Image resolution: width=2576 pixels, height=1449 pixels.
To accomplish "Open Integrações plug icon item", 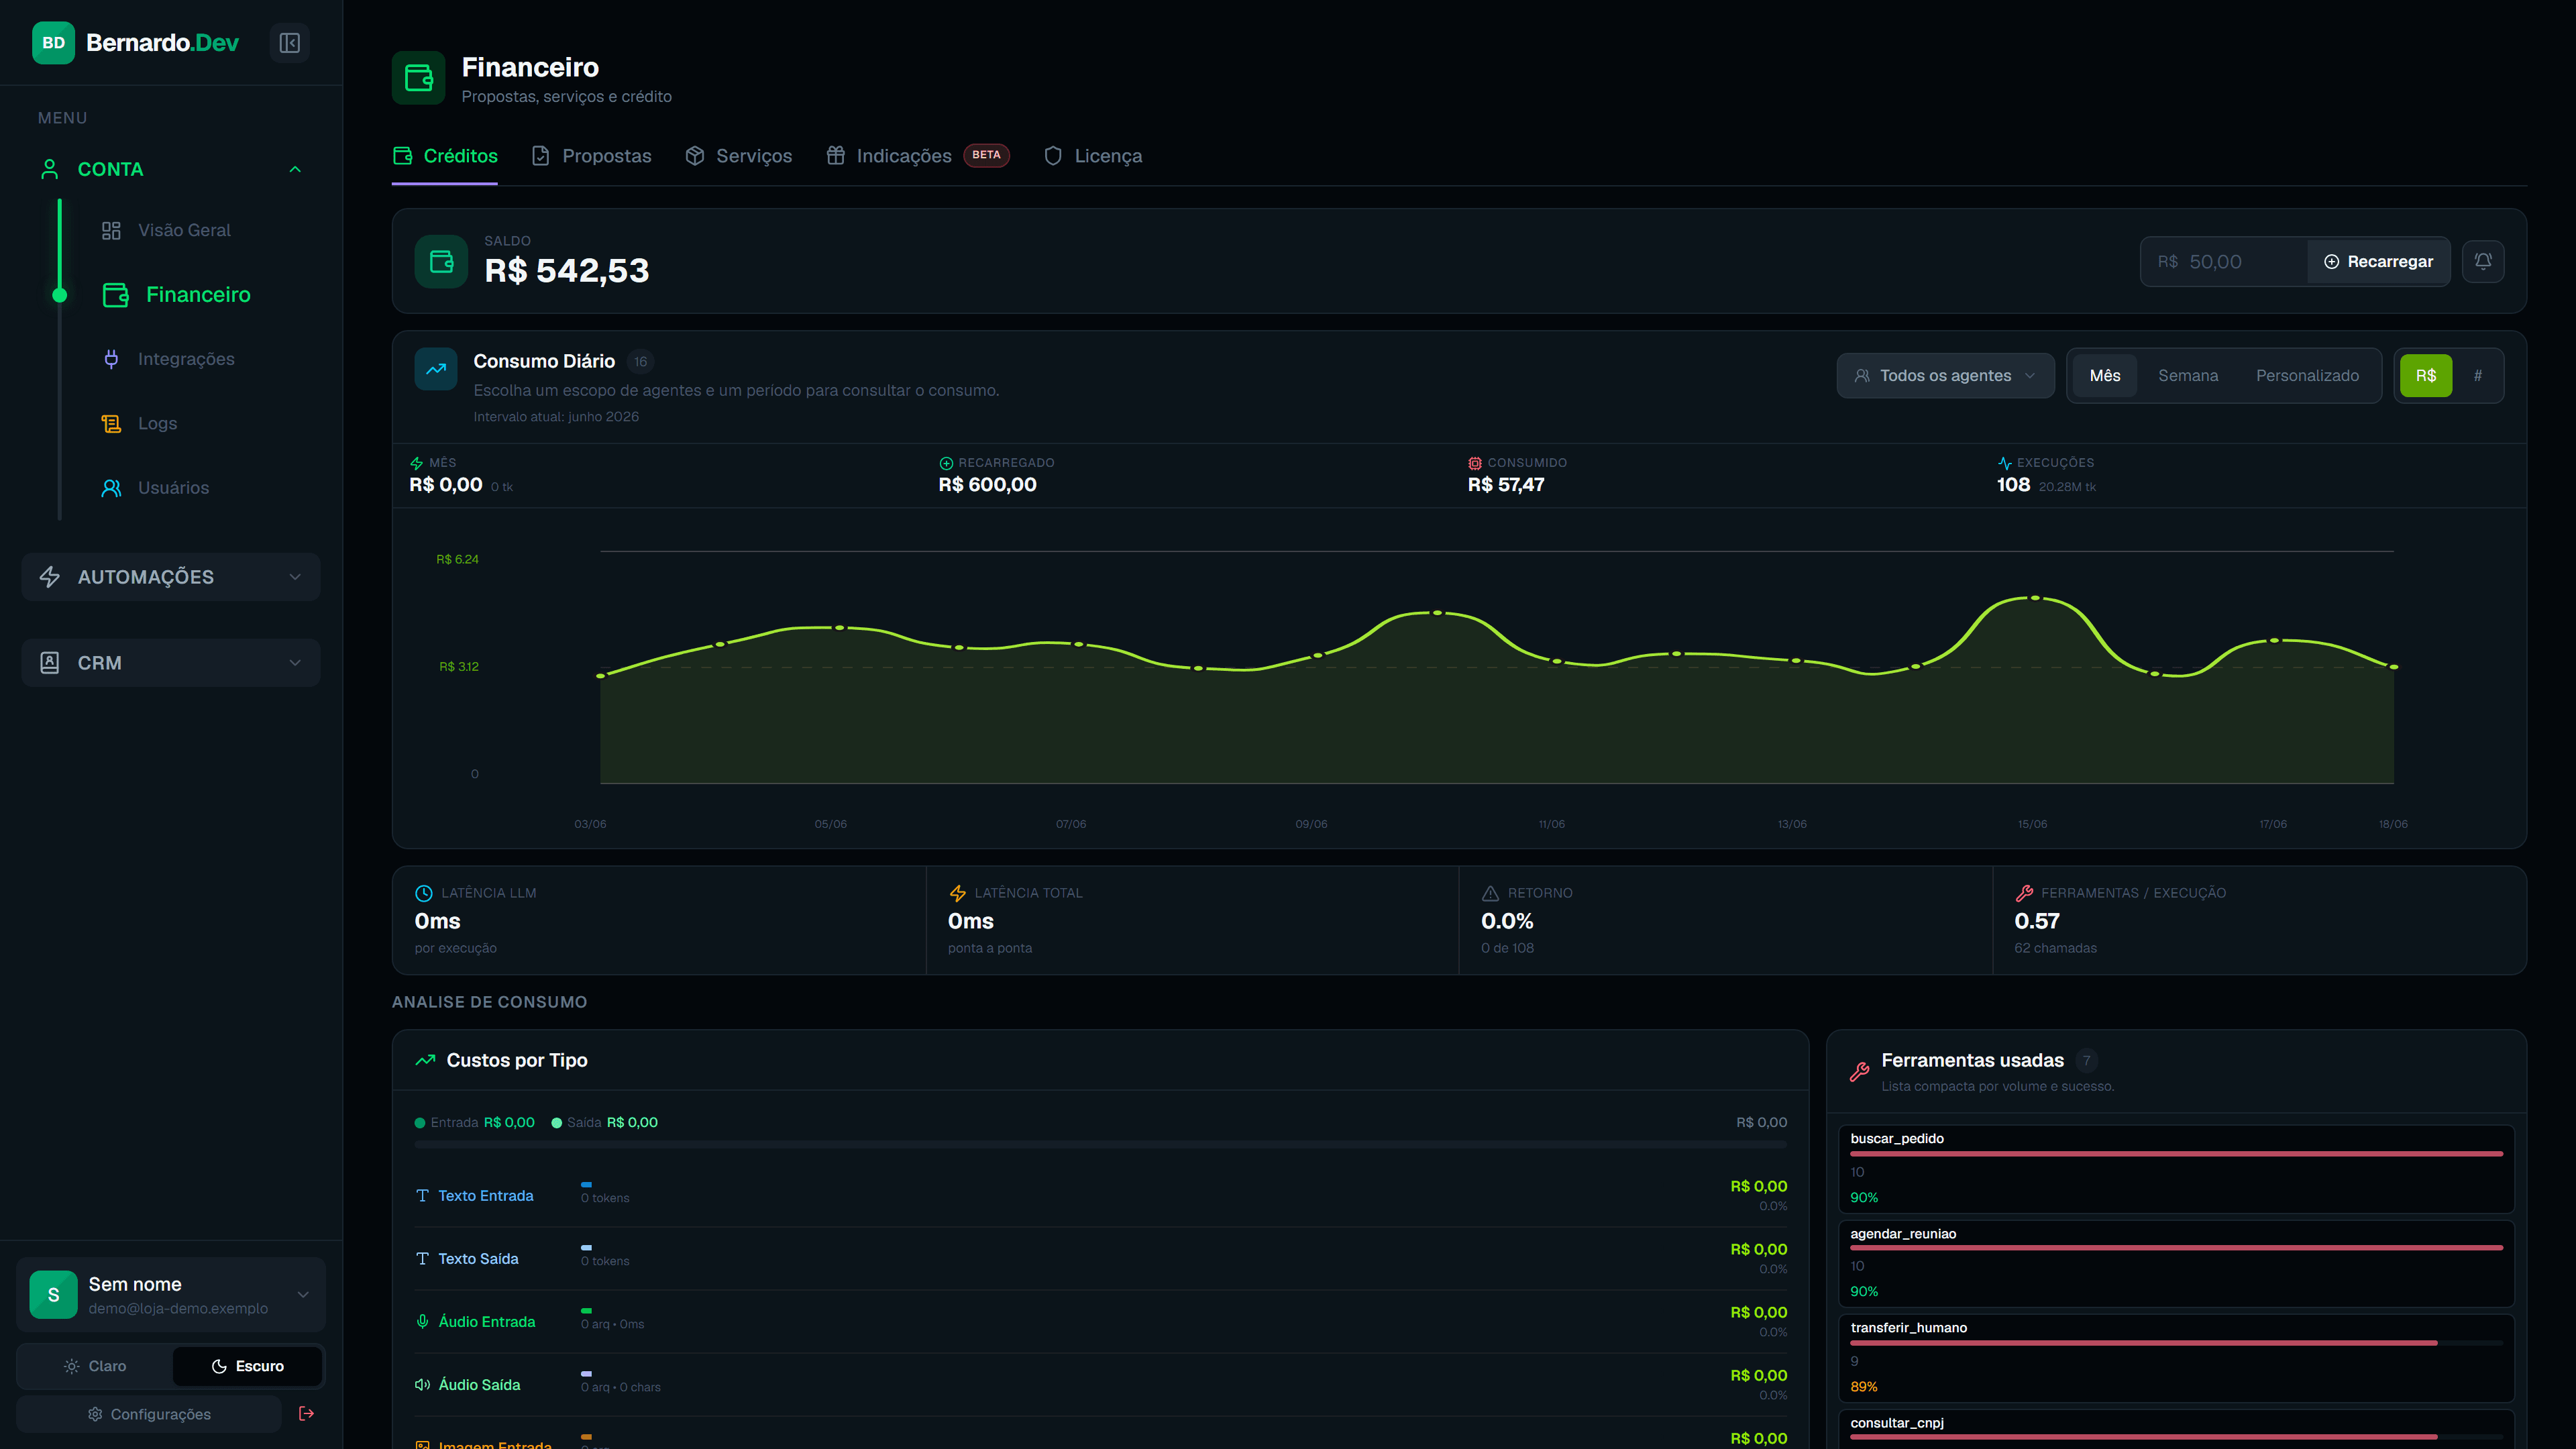I will [168, 359].
